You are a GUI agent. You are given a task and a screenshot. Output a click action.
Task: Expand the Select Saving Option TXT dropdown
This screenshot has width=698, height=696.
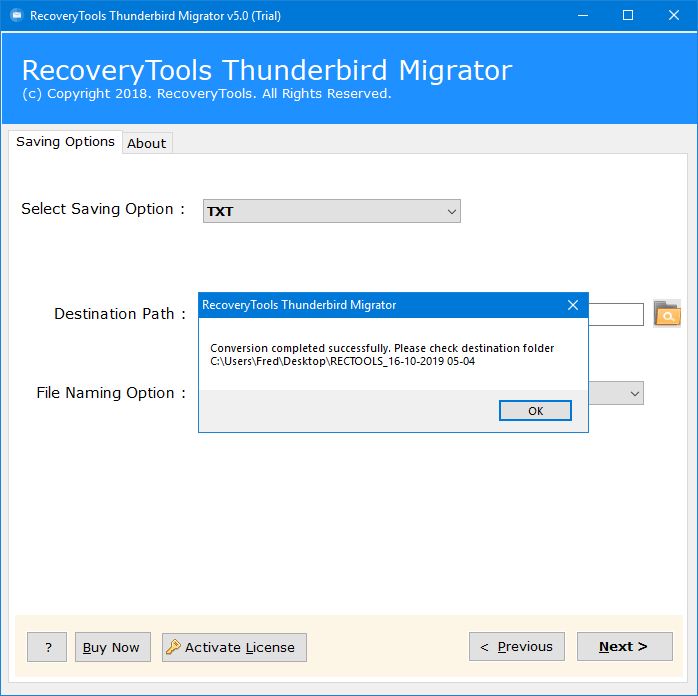(x=332, y=211)
